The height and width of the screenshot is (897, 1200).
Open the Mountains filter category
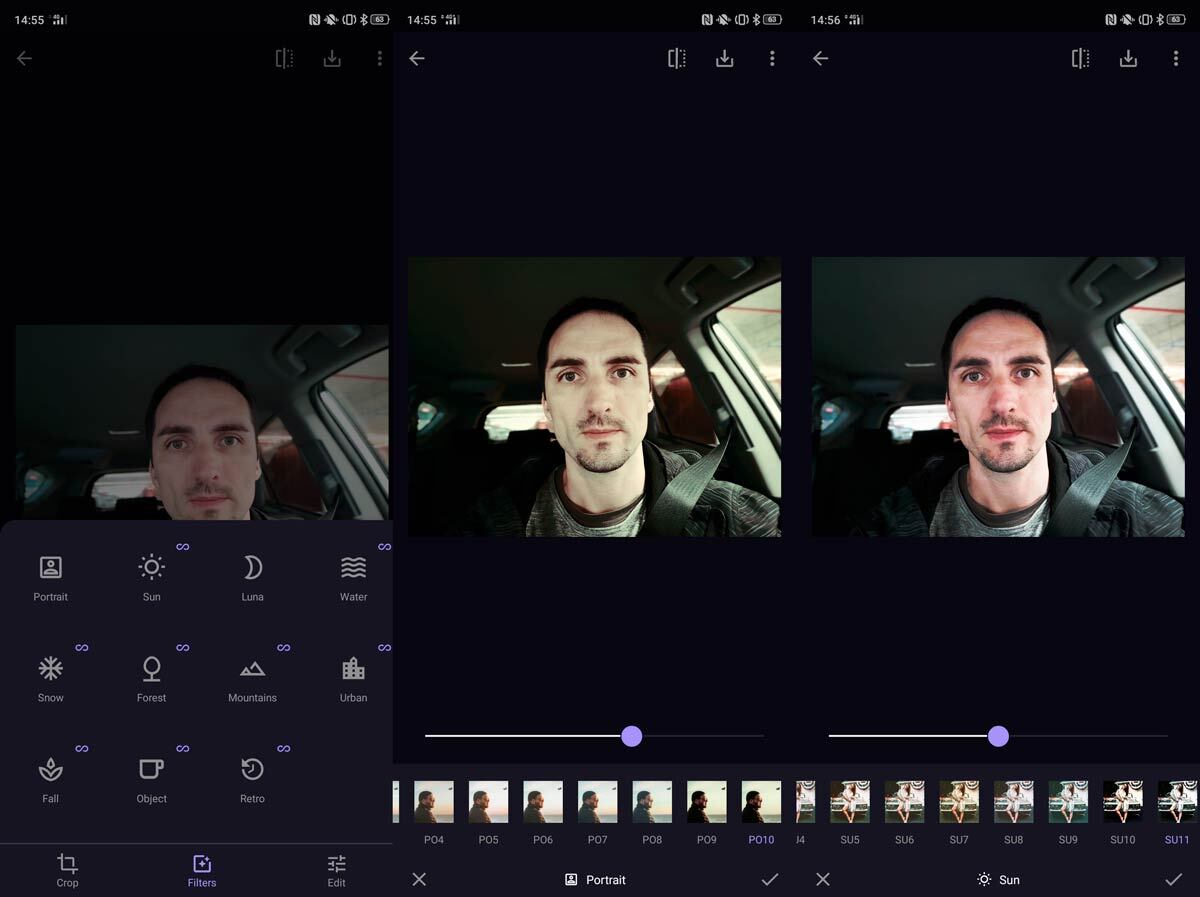252,679
